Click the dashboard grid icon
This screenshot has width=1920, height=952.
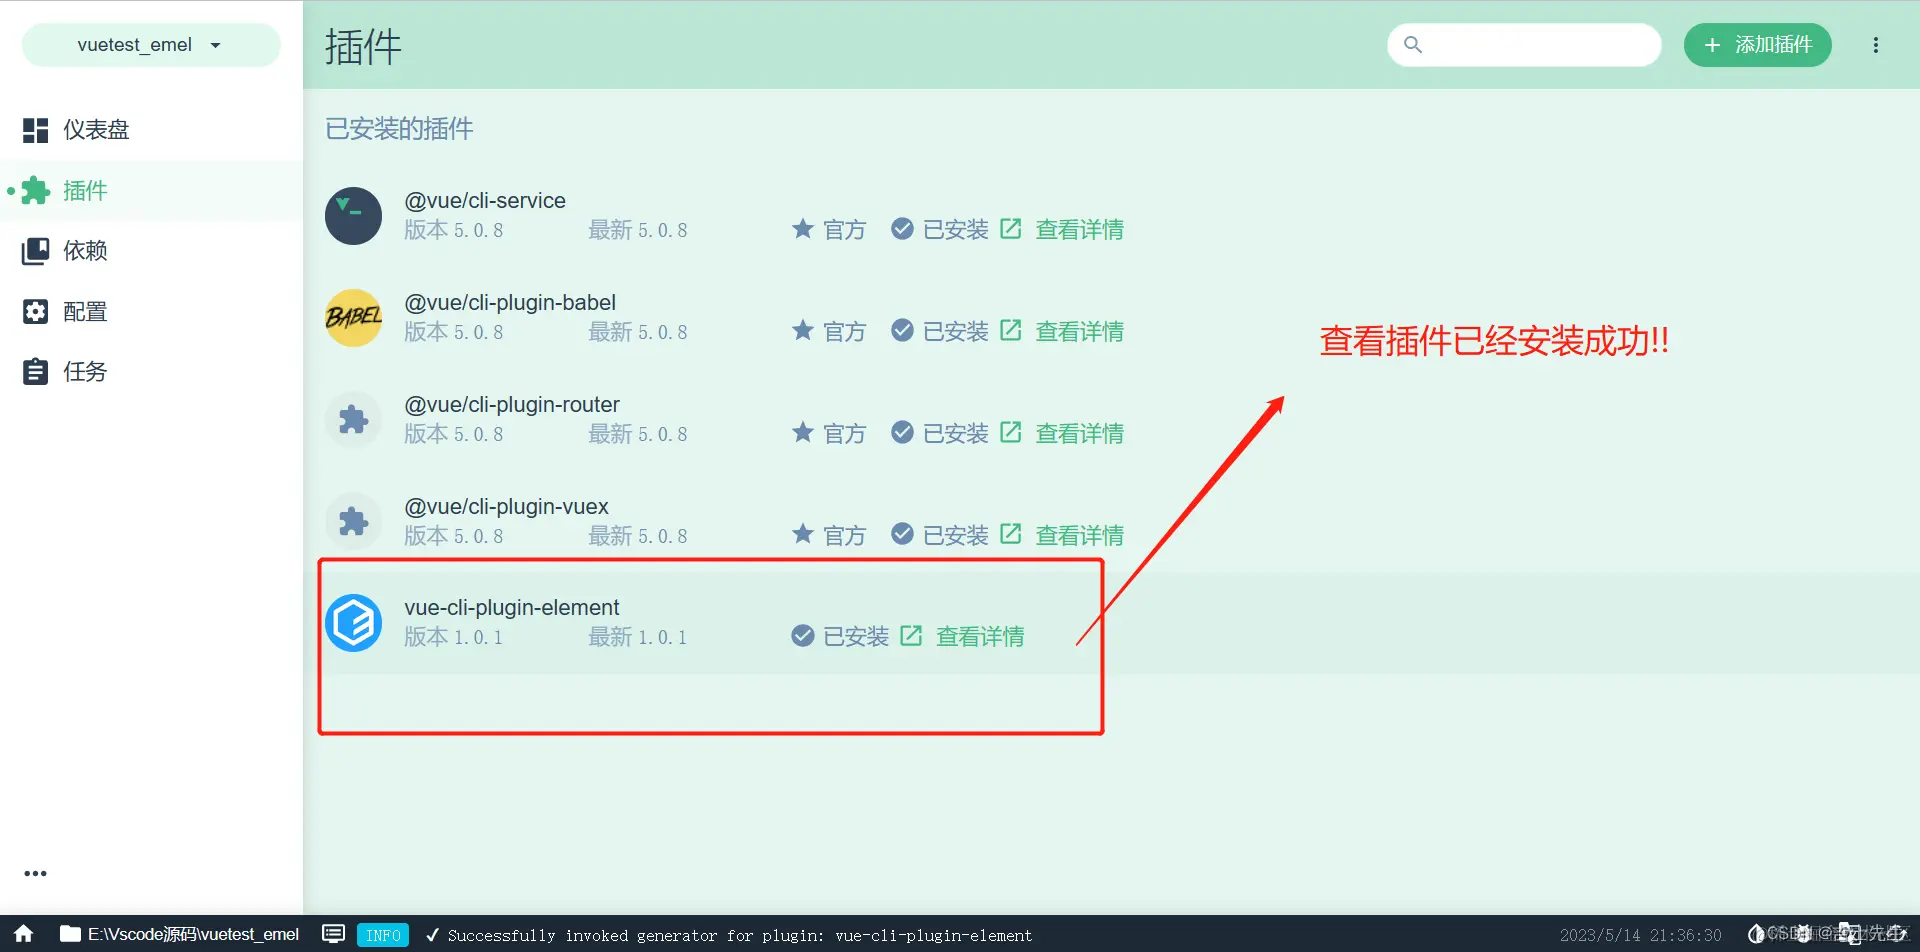click(x=36, y=130)
